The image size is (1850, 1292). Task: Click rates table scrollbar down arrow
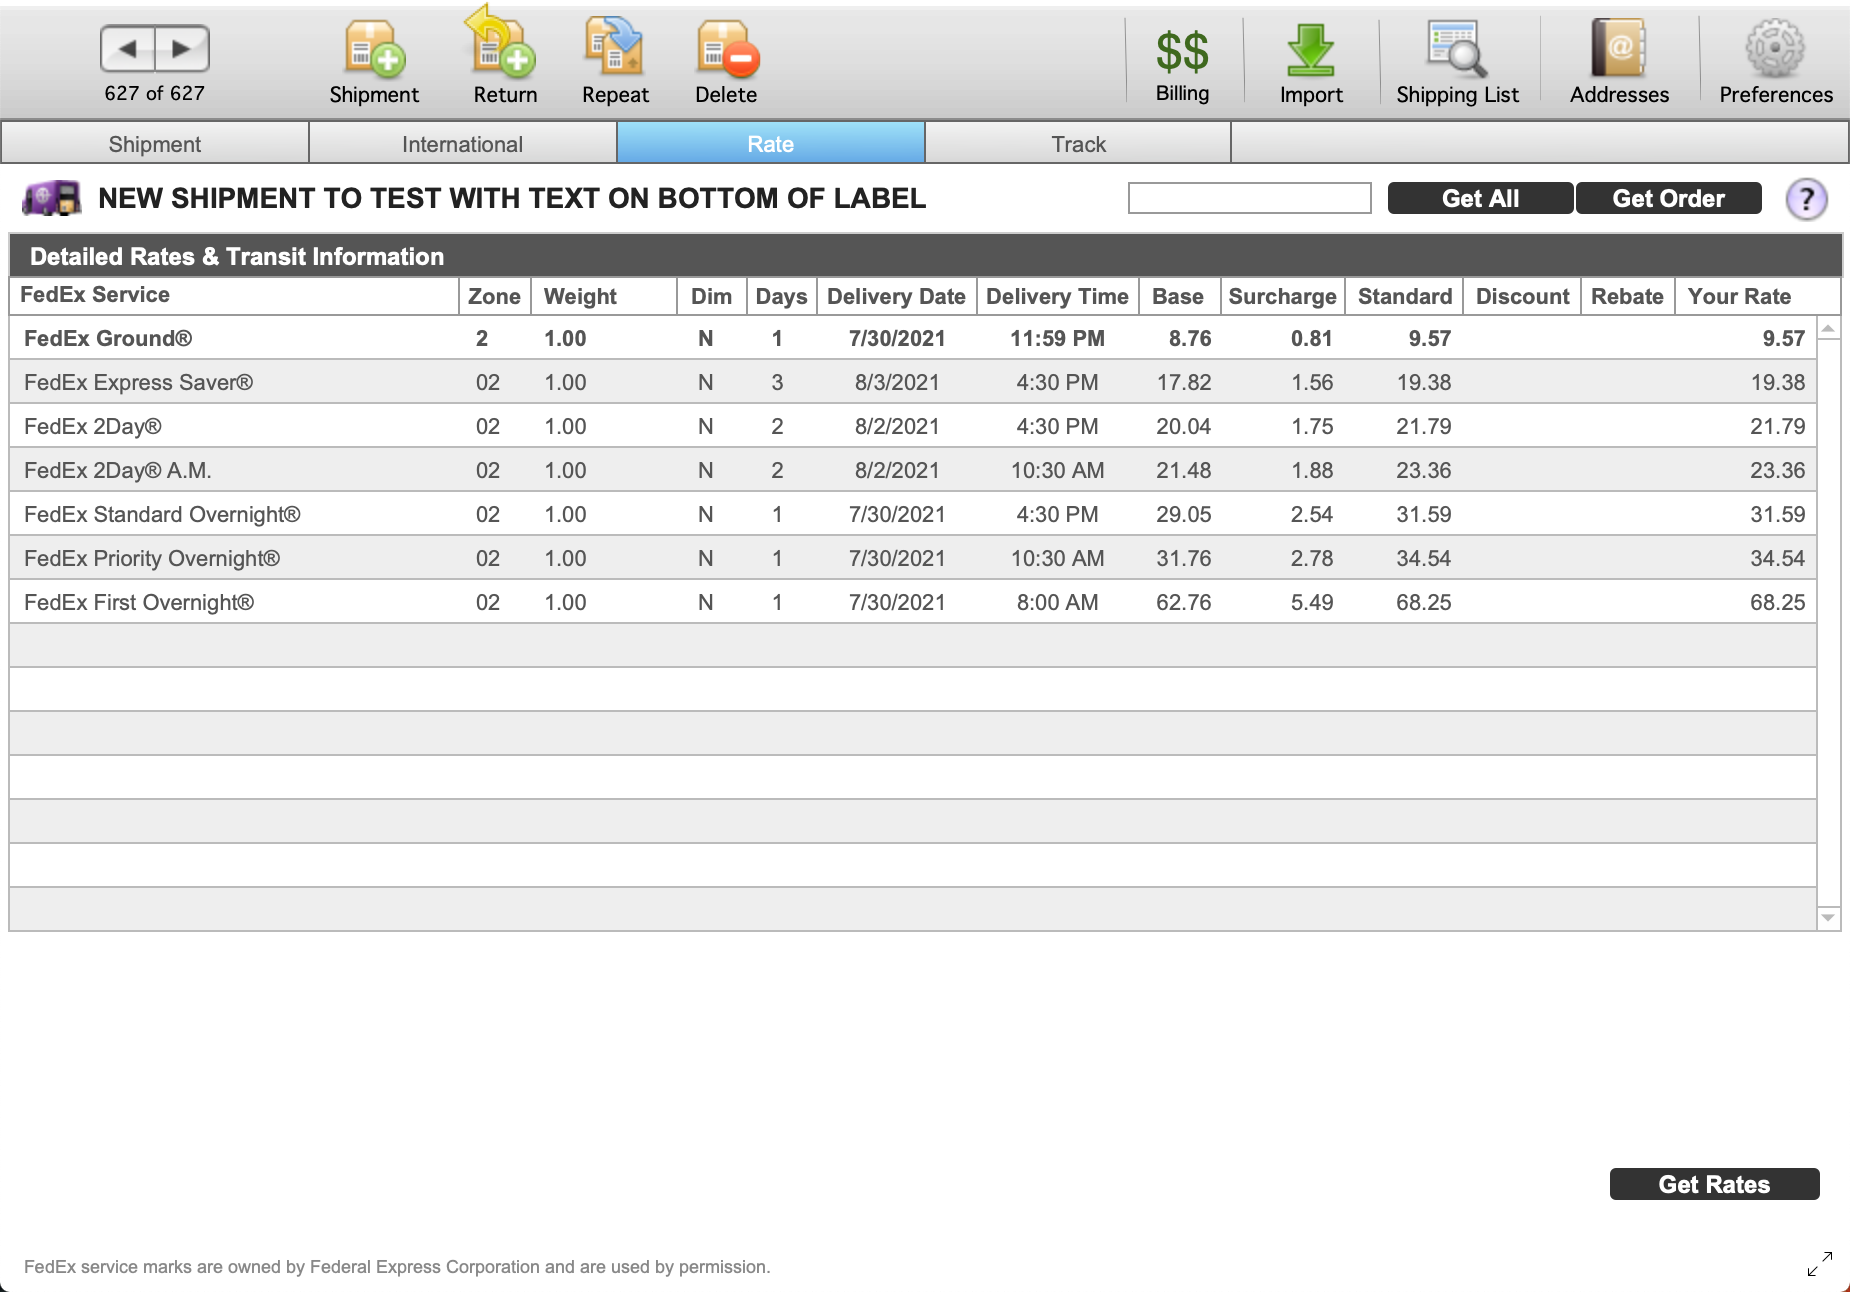[1828, 917]
